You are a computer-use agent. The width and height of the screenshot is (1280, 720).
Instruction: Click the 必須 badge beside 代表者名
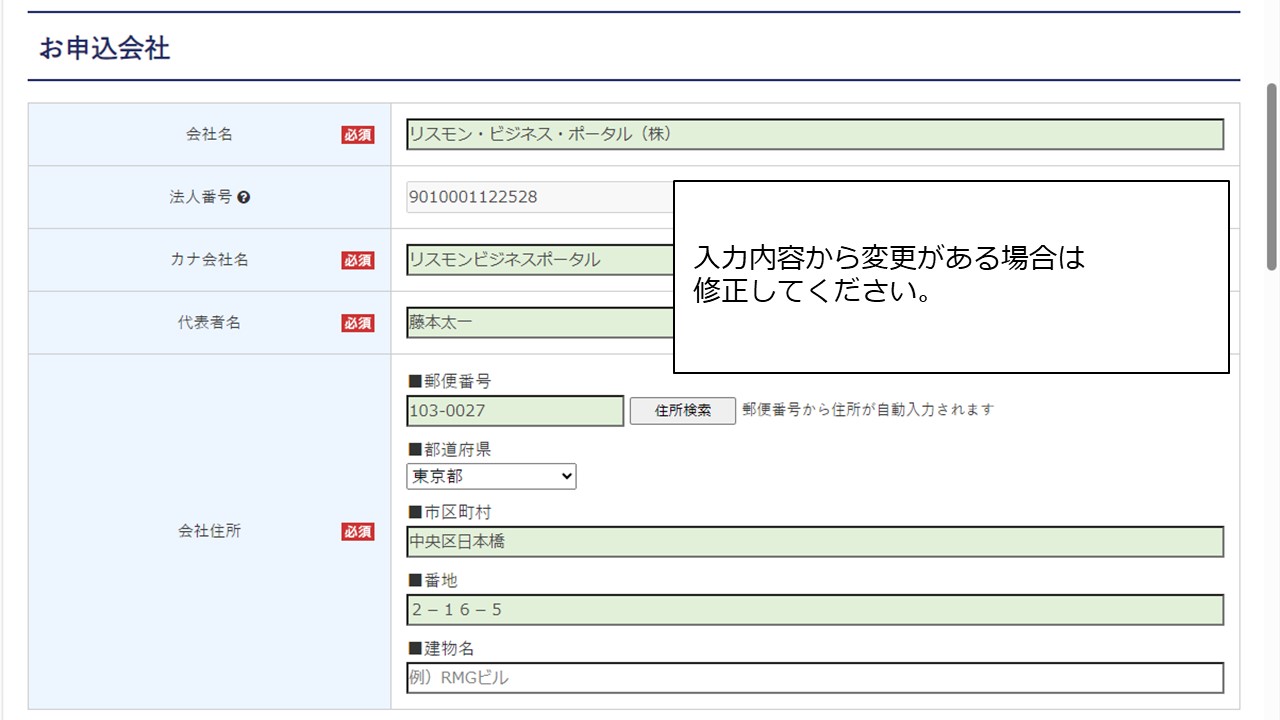tap(358, 323)
